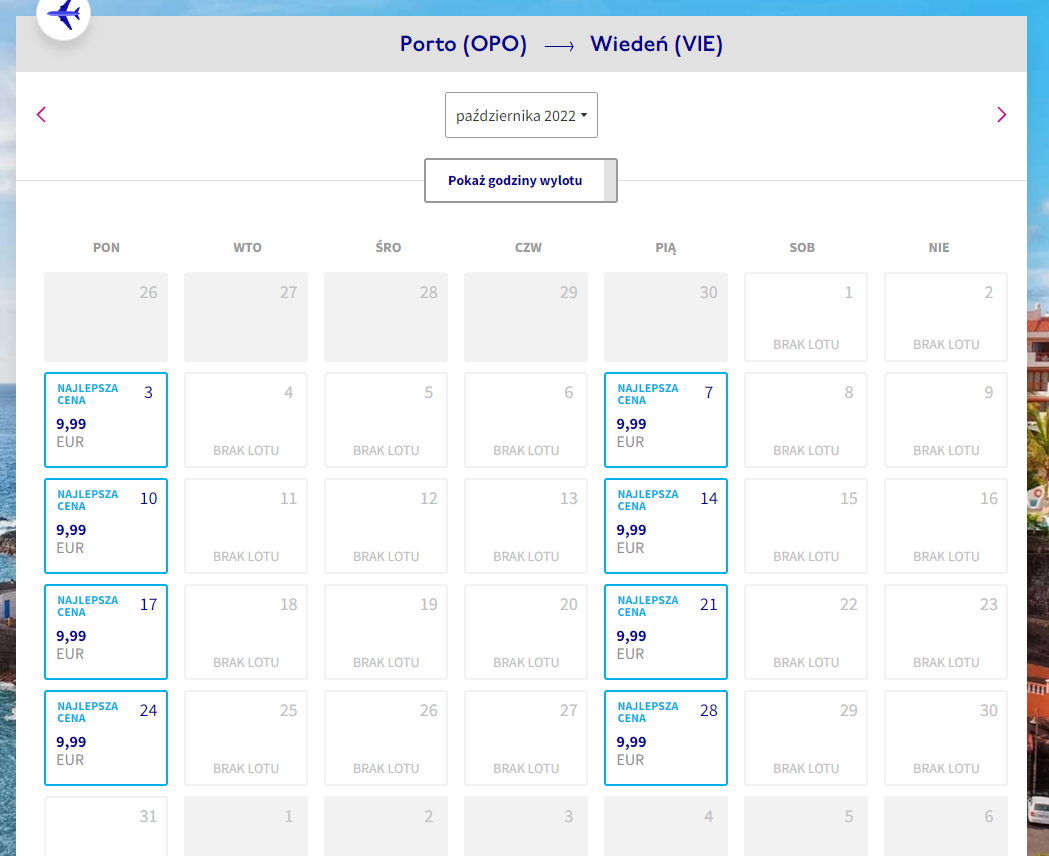Select flight on October 21

click(x=666, y=631)
